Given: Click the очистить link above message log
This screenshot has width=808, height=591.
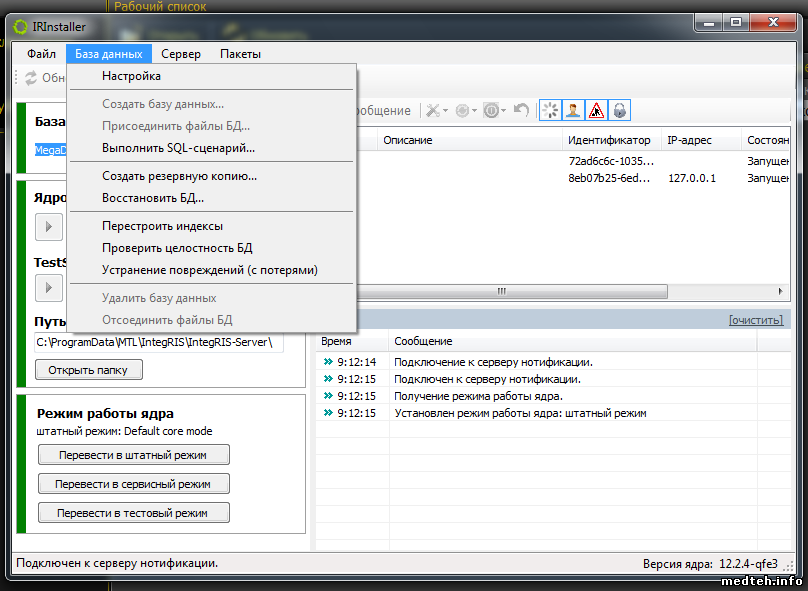Looking at the screenshot, I should click(x=759, y=320).
